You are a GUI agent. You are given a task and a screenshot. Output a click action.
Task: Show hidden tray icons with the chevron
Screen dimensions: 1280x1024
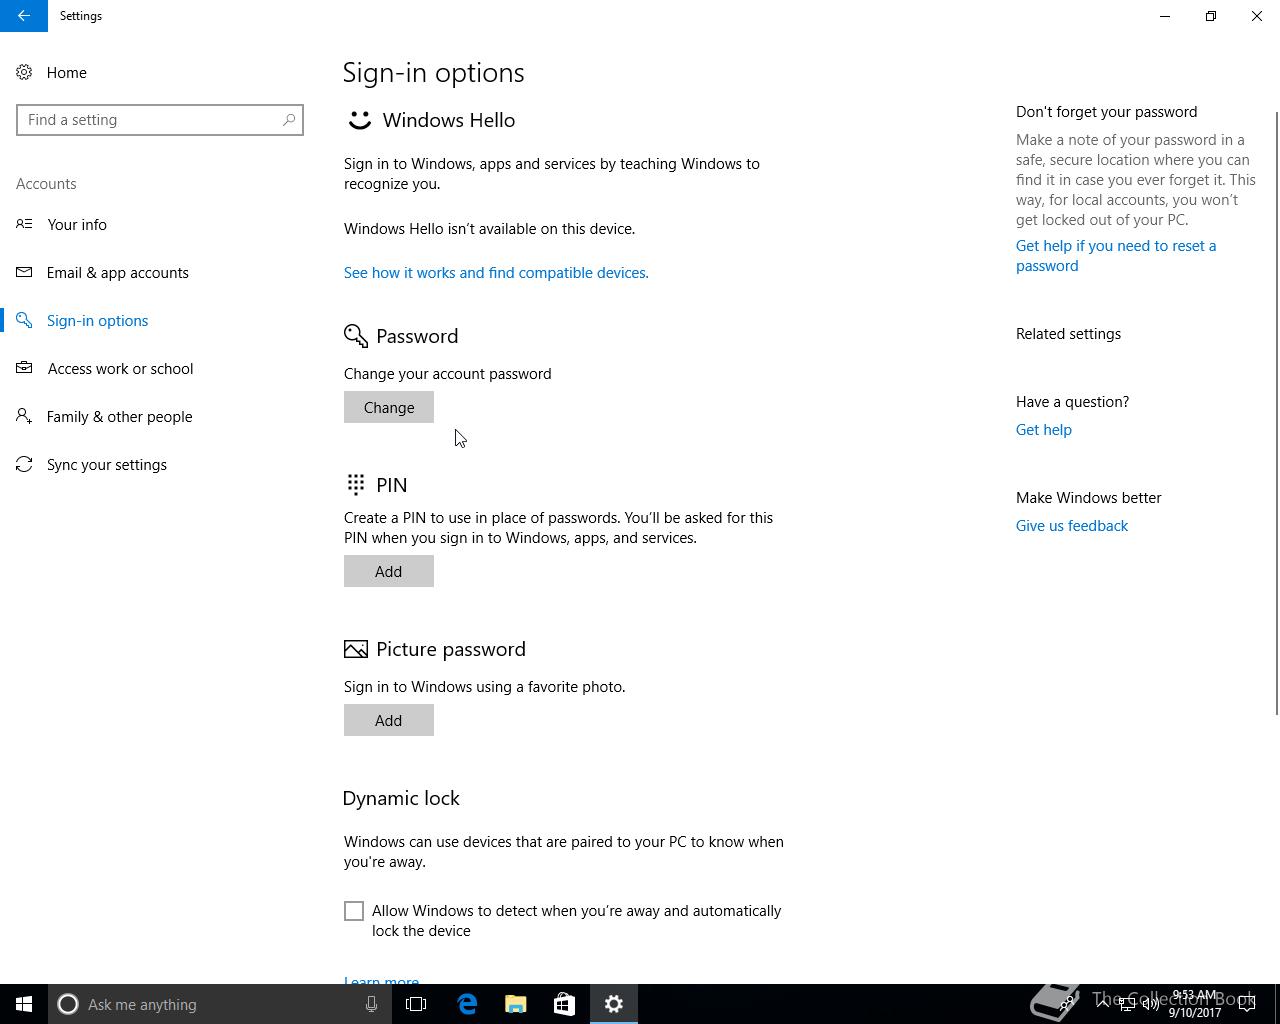[x=1103, y=1004]
